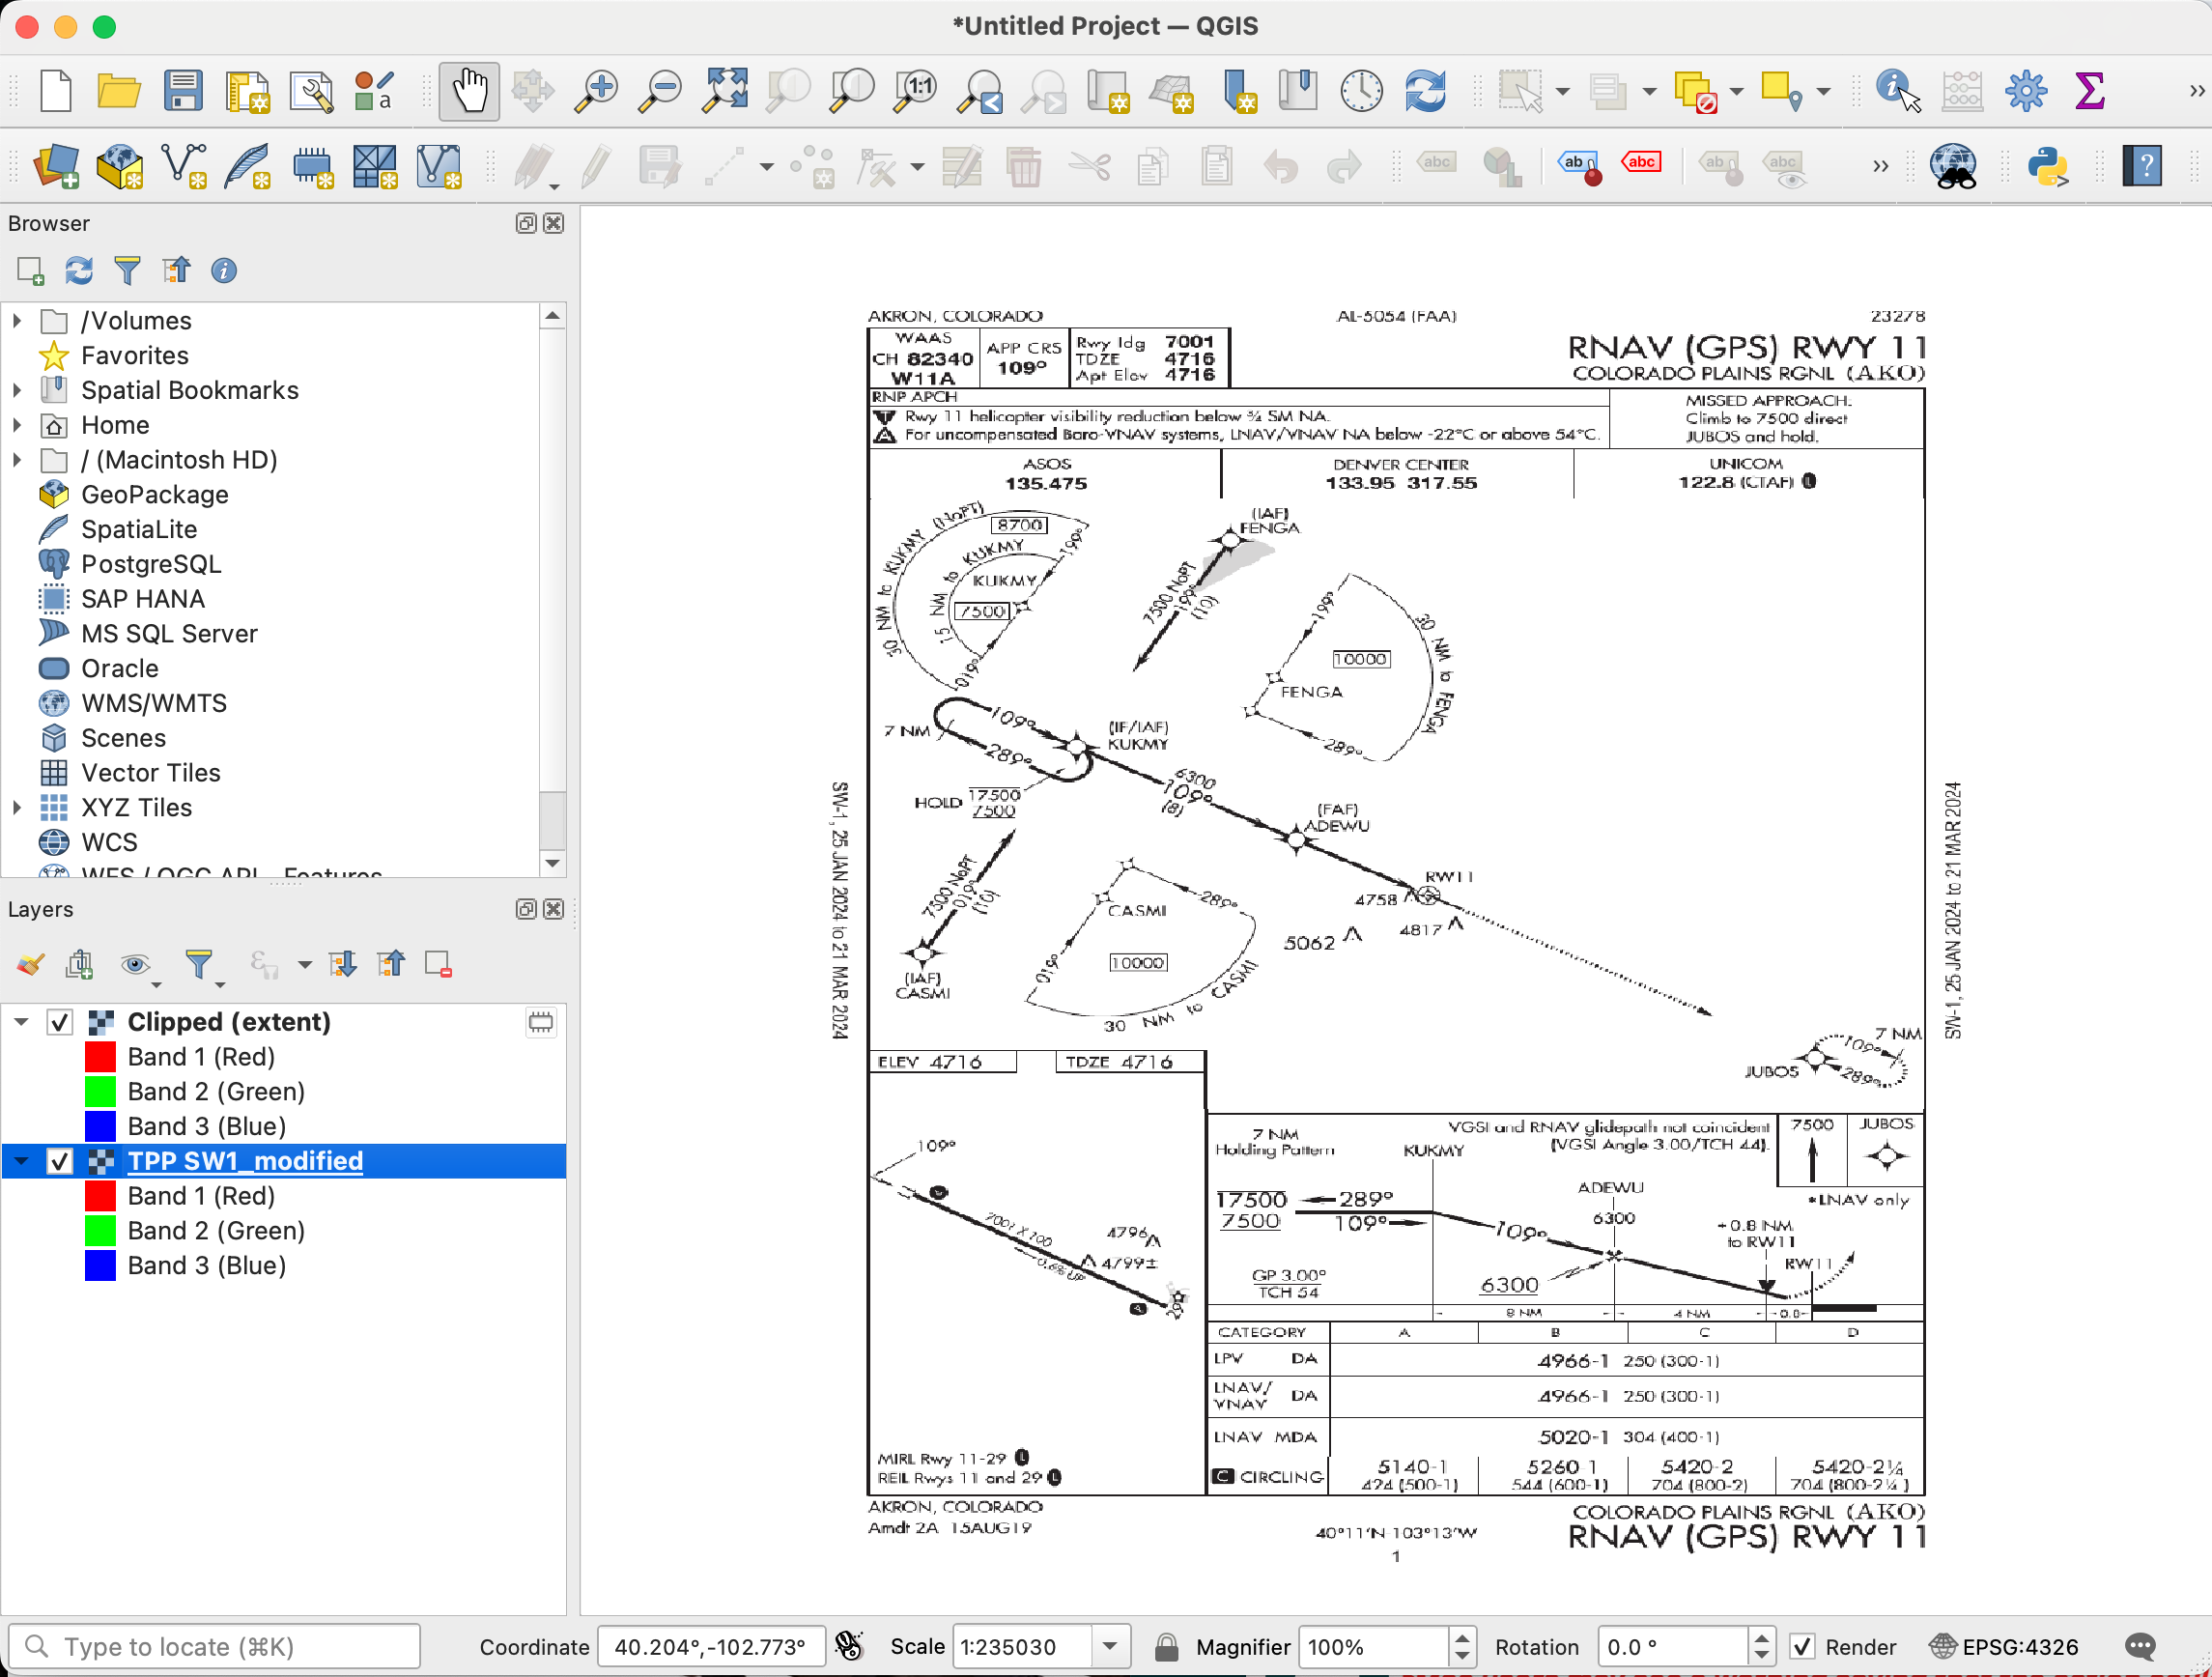The width and height of the screenshot is (2212, 1677).
Task: Toggle TPP SW1_modified layer visibility checkbox
Action: coord(60,1161)
